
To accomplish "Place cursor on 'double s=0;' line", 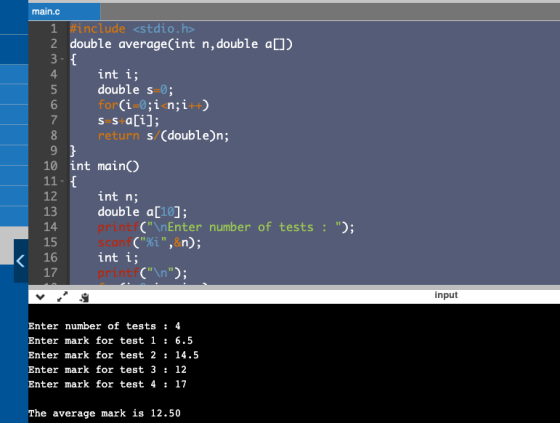I will pyautogui.click(x=135, y=90).
